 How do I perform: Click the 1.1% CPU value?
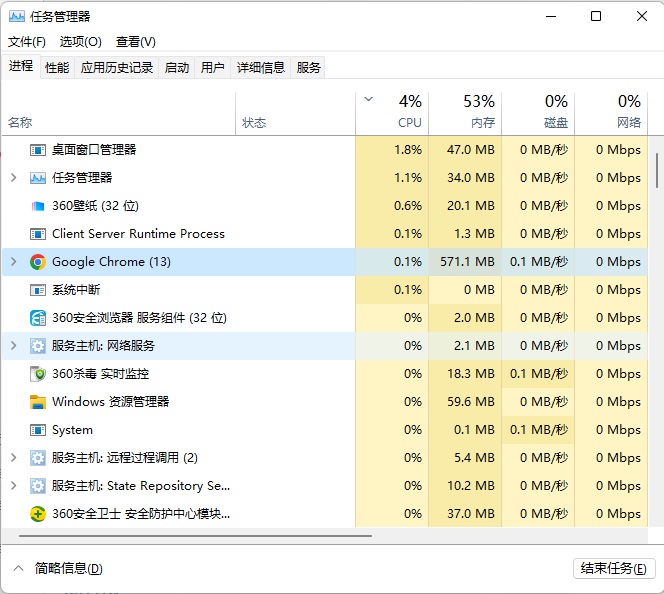coord(408,178)
